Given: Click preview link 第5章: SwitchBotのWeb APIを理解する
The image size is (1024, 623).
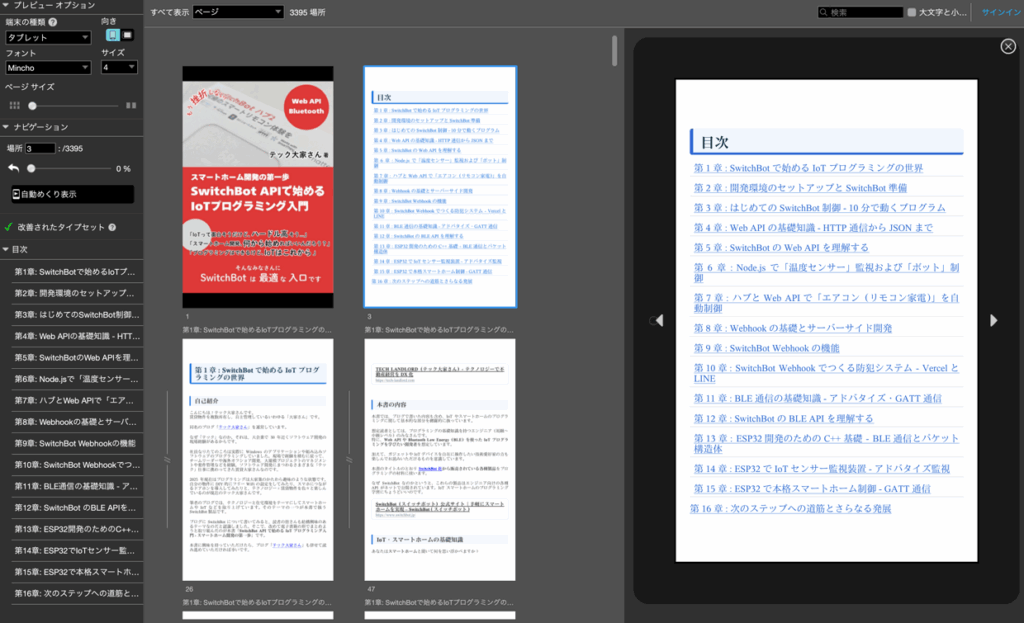Looking at the screenshot, I should pos(781,248).
